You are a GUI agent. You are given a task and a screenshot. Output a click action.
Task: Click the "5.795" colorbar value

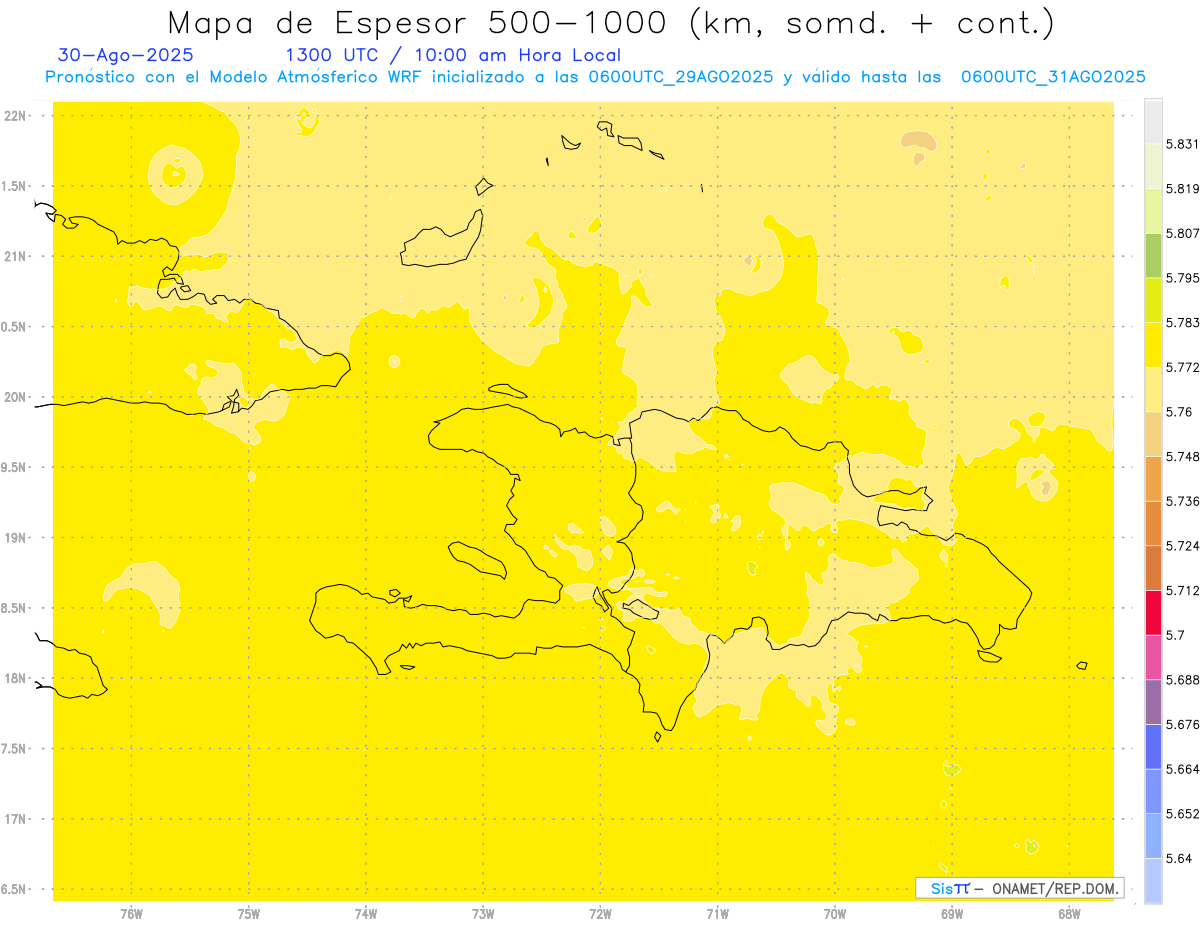tap(1182, 278)
